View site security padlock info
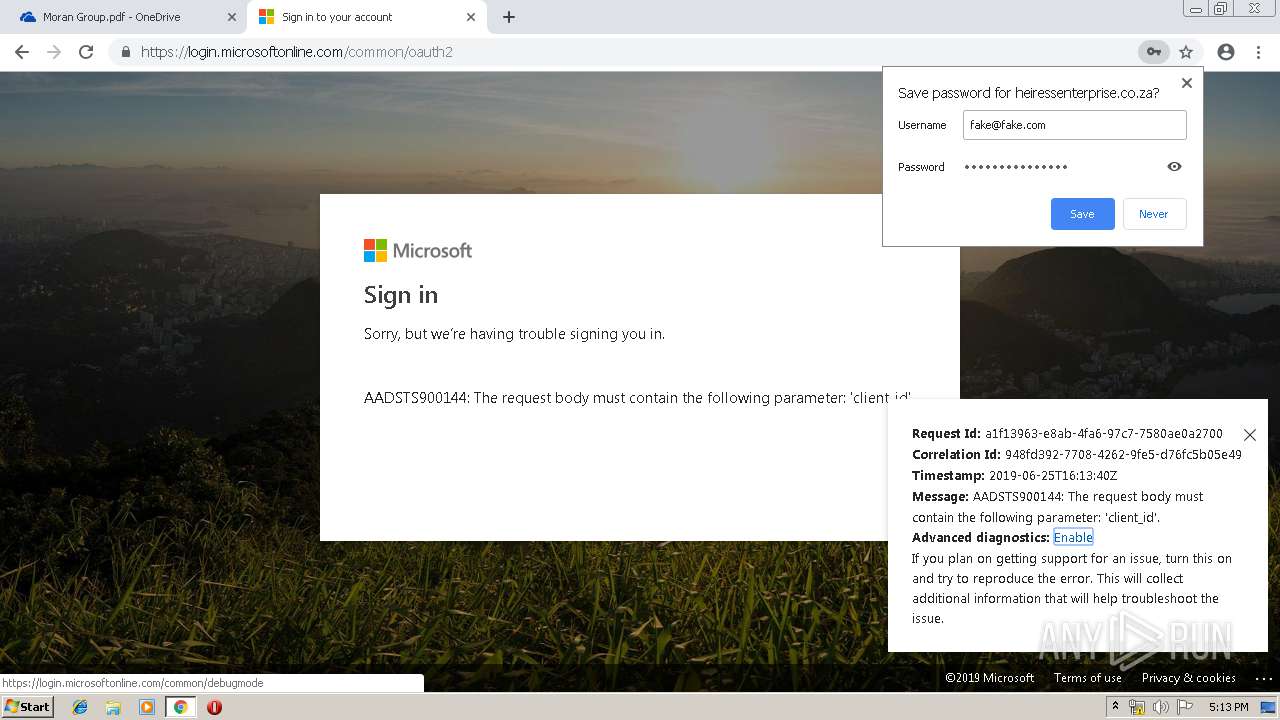 click(x=125, y=52)
